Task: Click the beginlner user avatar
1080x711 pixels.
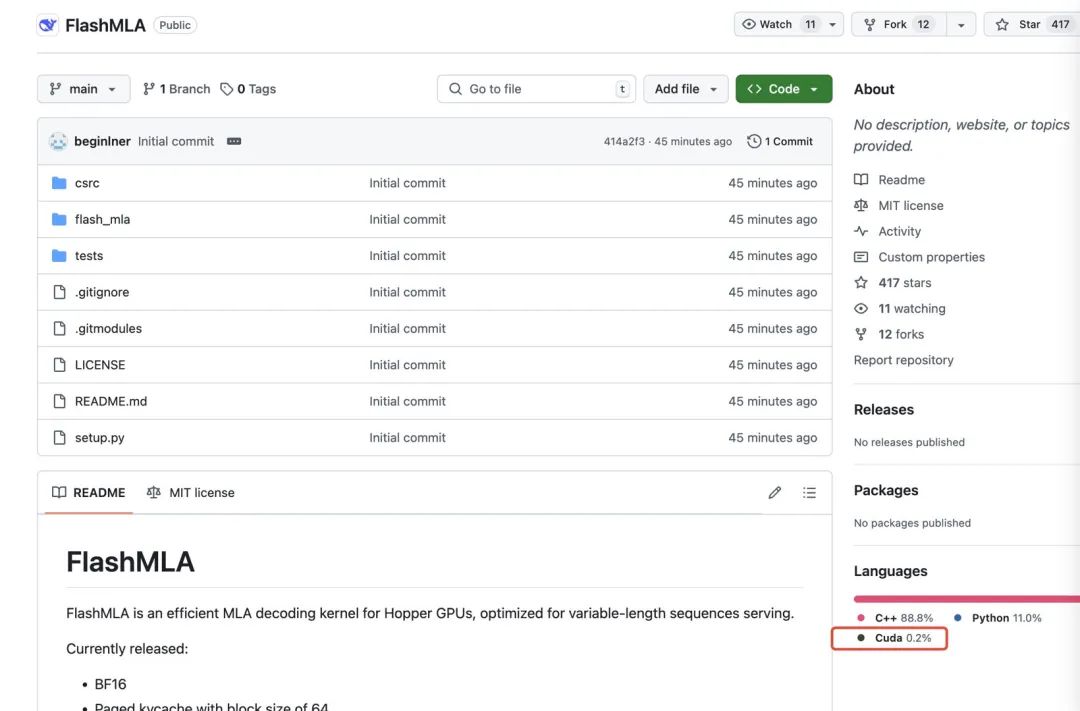Action: pyautogui.click(x=58, y=141)
